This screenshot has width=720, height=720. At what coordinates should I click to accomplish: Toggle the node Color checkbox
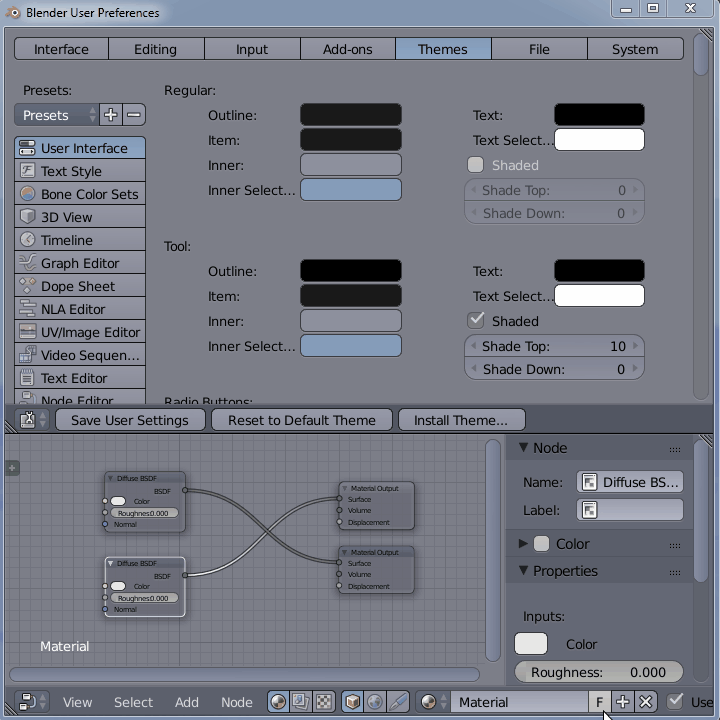point(541,544)
